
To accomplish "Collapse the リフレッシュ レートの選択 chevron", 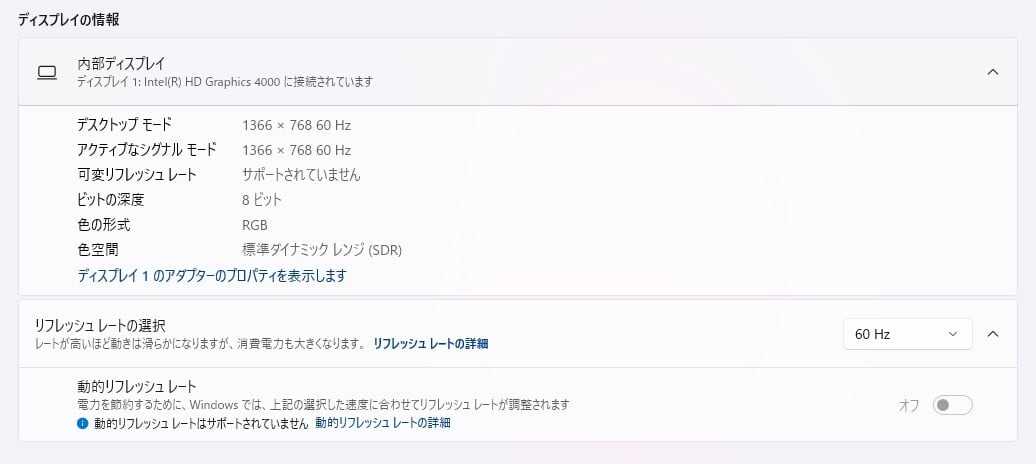I will [x=992, y=334].
